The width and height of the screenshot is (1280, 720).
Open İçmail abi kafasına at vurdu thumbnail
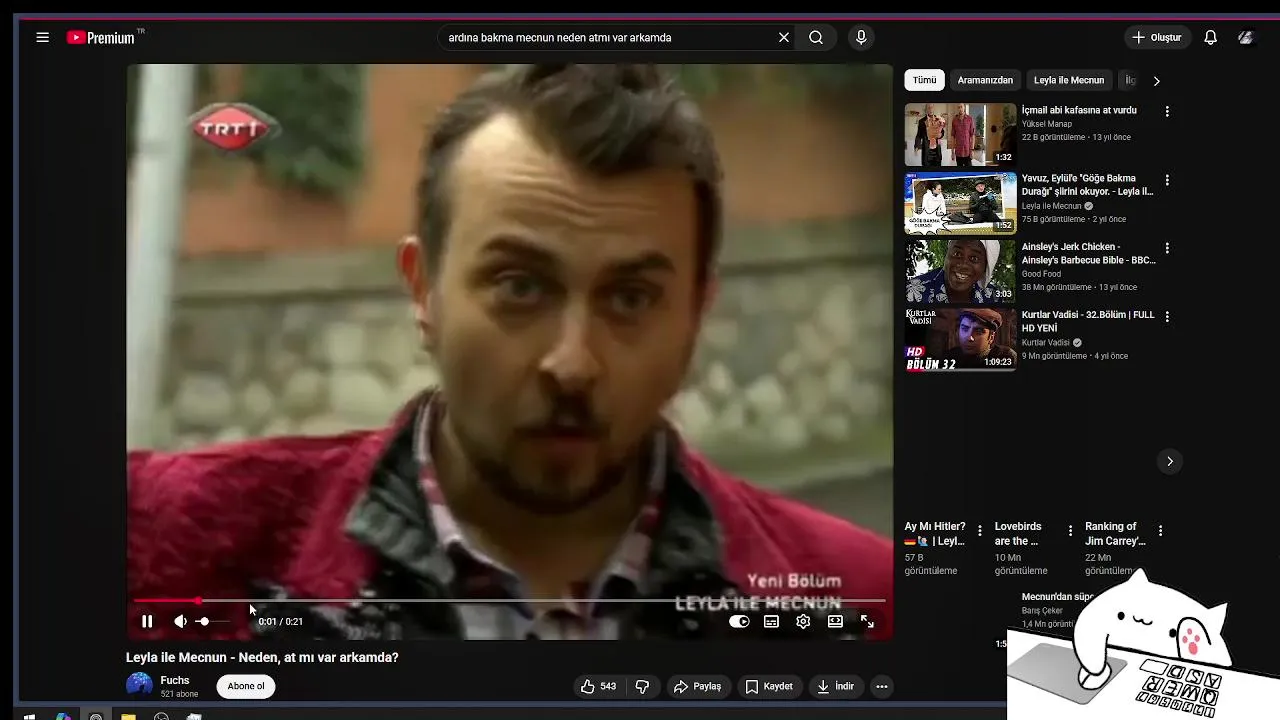[x=960, y=135]
